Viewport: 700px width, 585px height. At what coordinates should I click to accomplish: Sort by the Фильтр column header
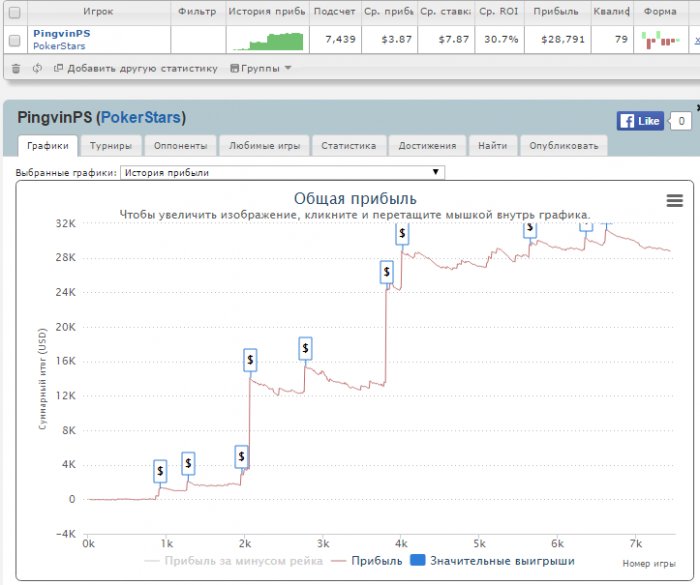pyautogui.click(x=197, y=12)
